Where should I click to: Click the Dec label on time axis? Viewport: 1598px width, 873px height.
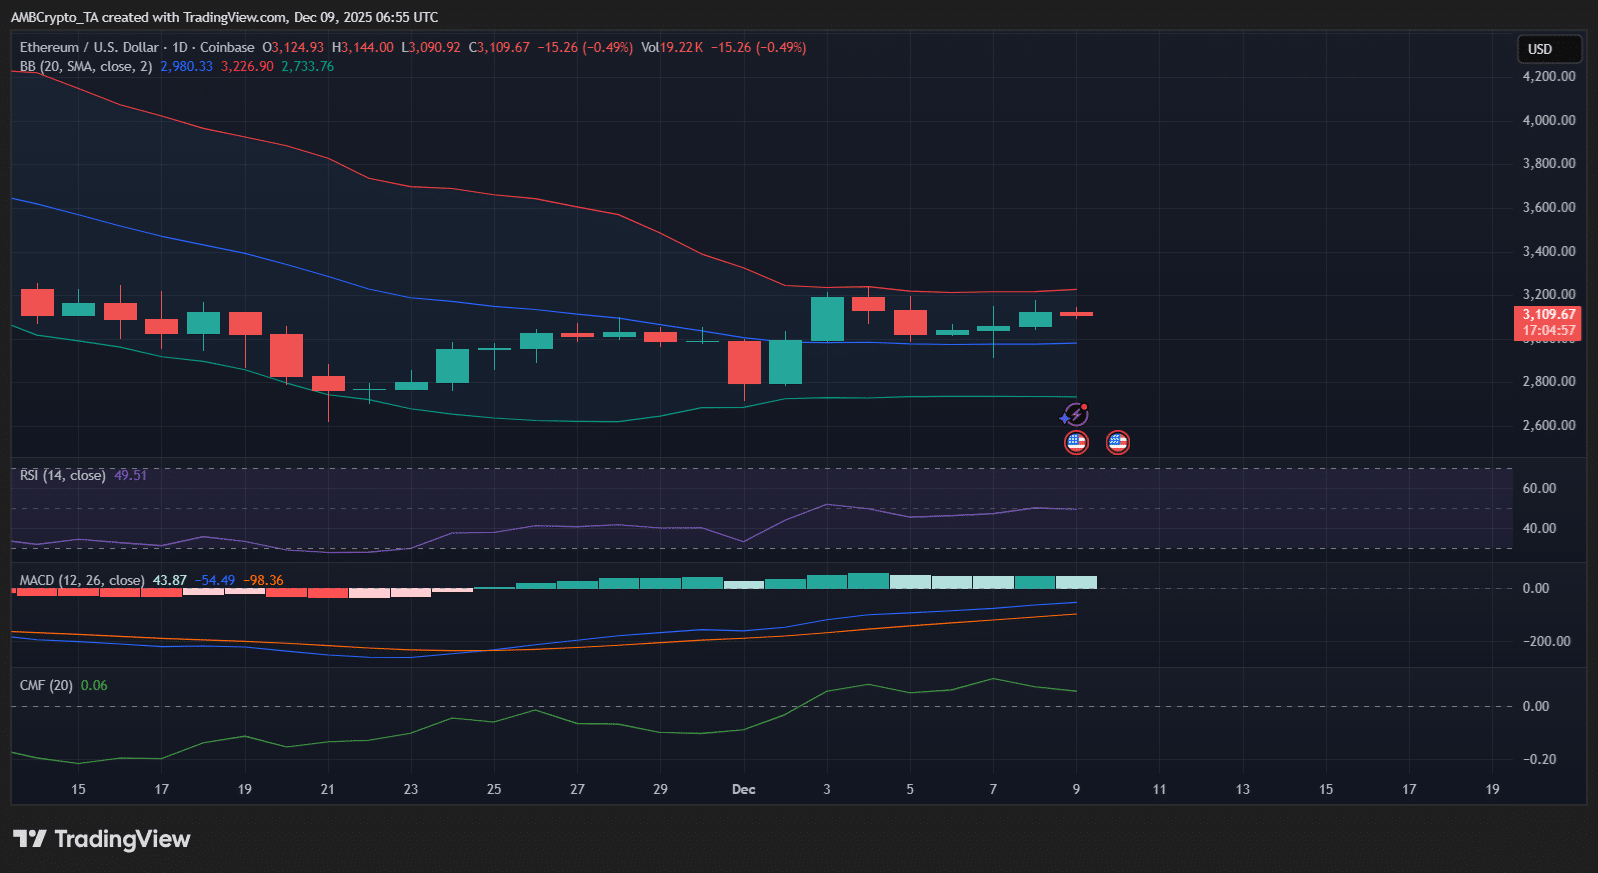click(743, 789)
